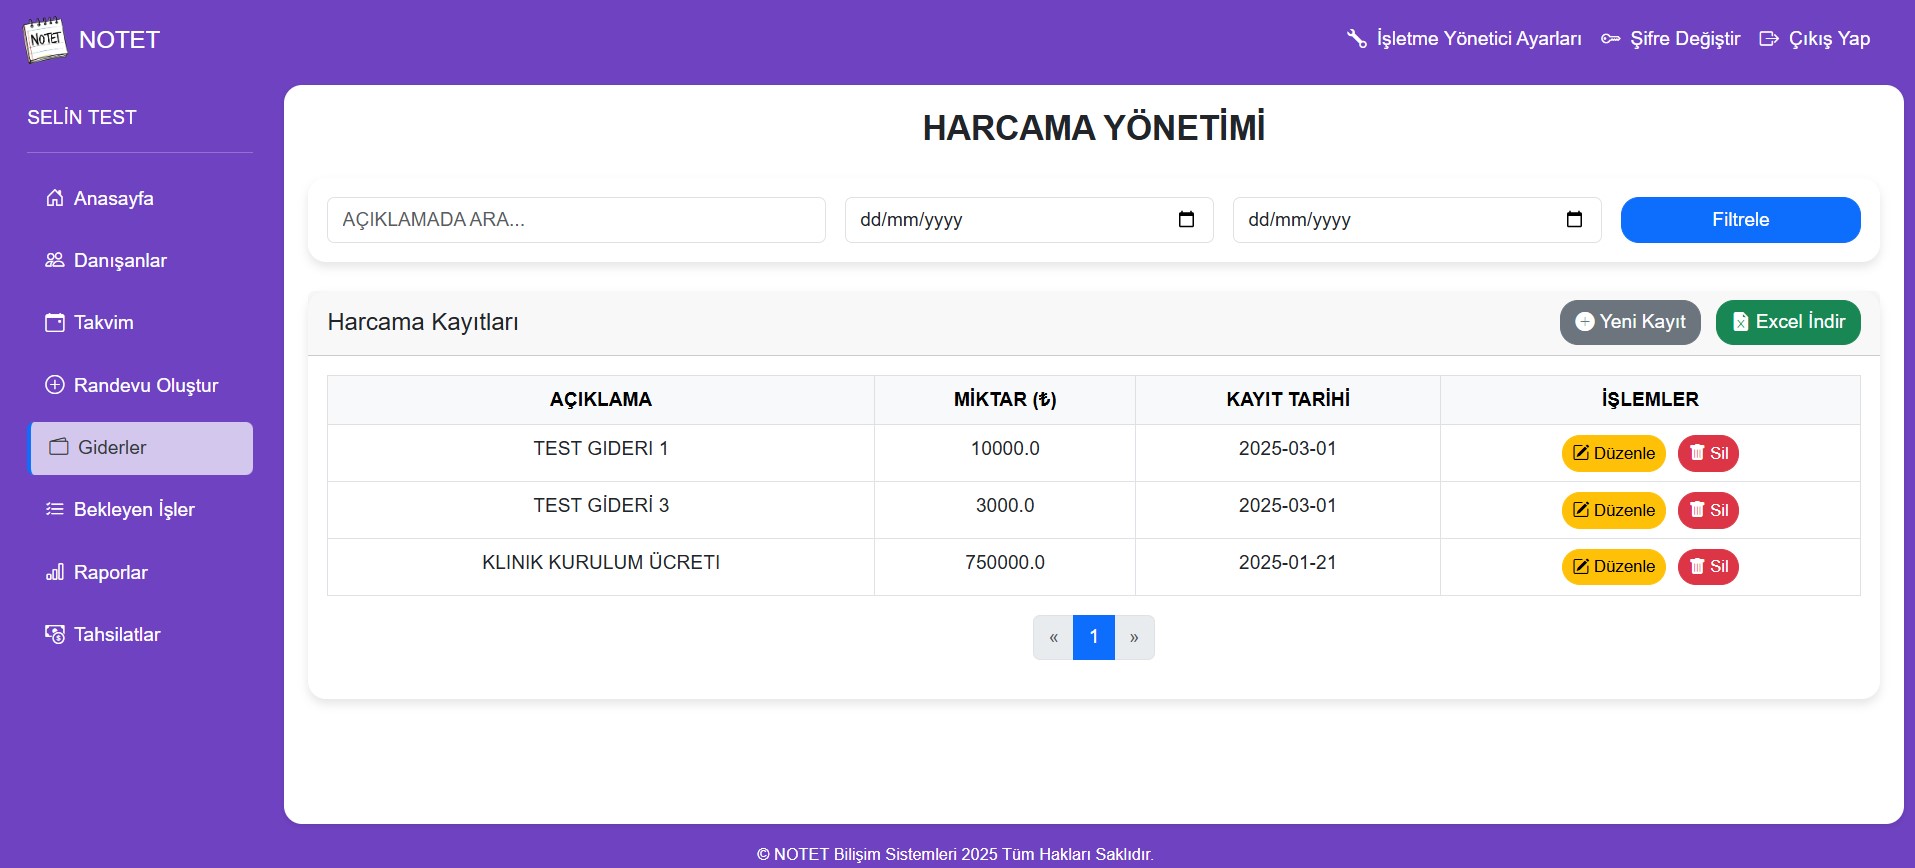Click the wallet icon next to Giderler
The width and height of the screenshot is (1915, 868).
tap(59, 447)
